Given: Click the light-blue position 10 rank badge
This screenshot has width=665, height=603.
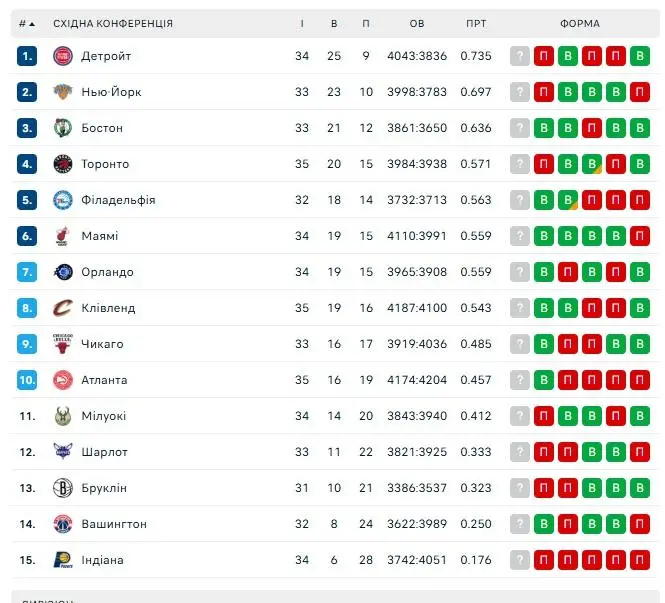Looking at the screenshot, I should pos(27,380).
